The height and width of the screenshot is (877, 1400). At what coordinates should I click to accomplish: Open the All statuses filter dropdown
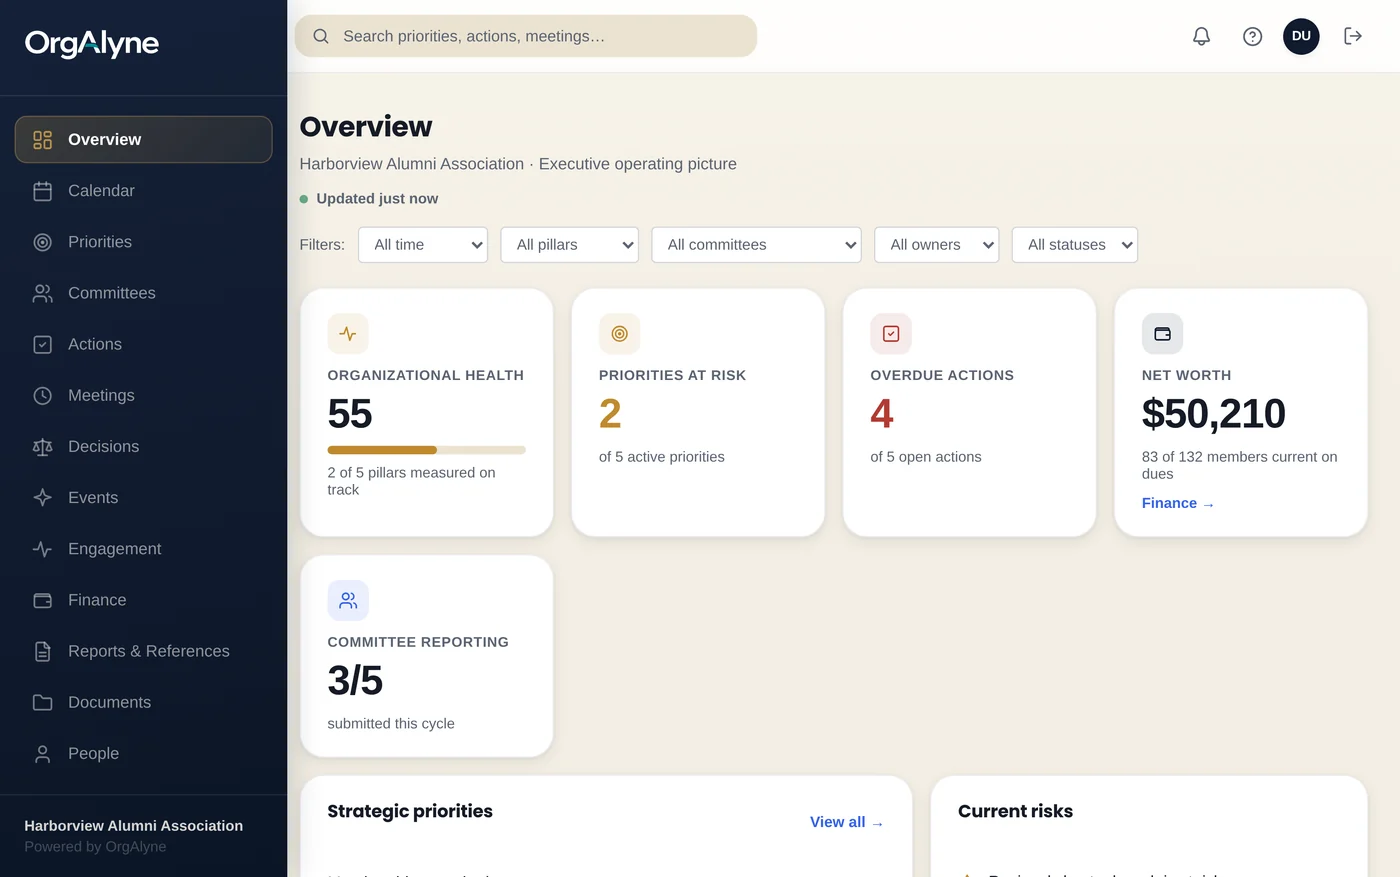tap(1075, 245)
